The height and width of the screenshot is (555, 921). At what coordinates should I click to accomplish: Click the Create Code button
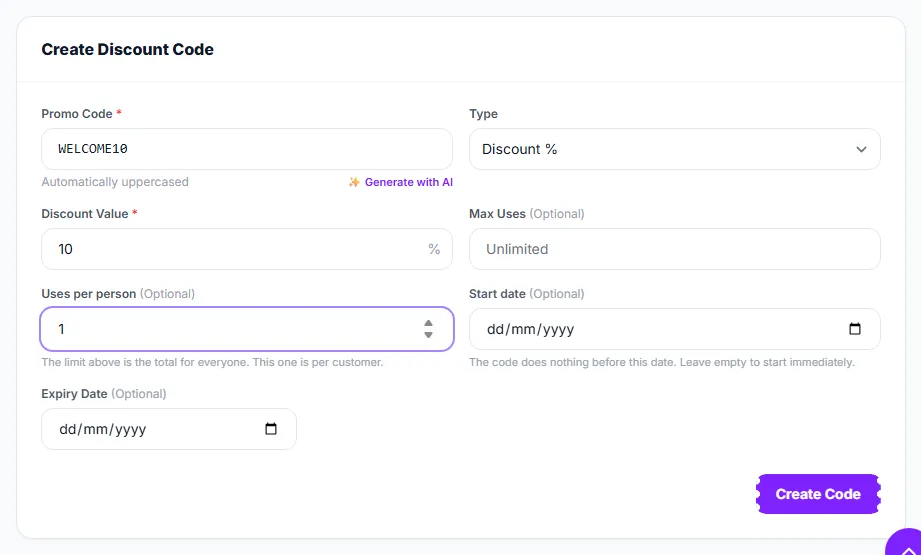pos(818,494)
